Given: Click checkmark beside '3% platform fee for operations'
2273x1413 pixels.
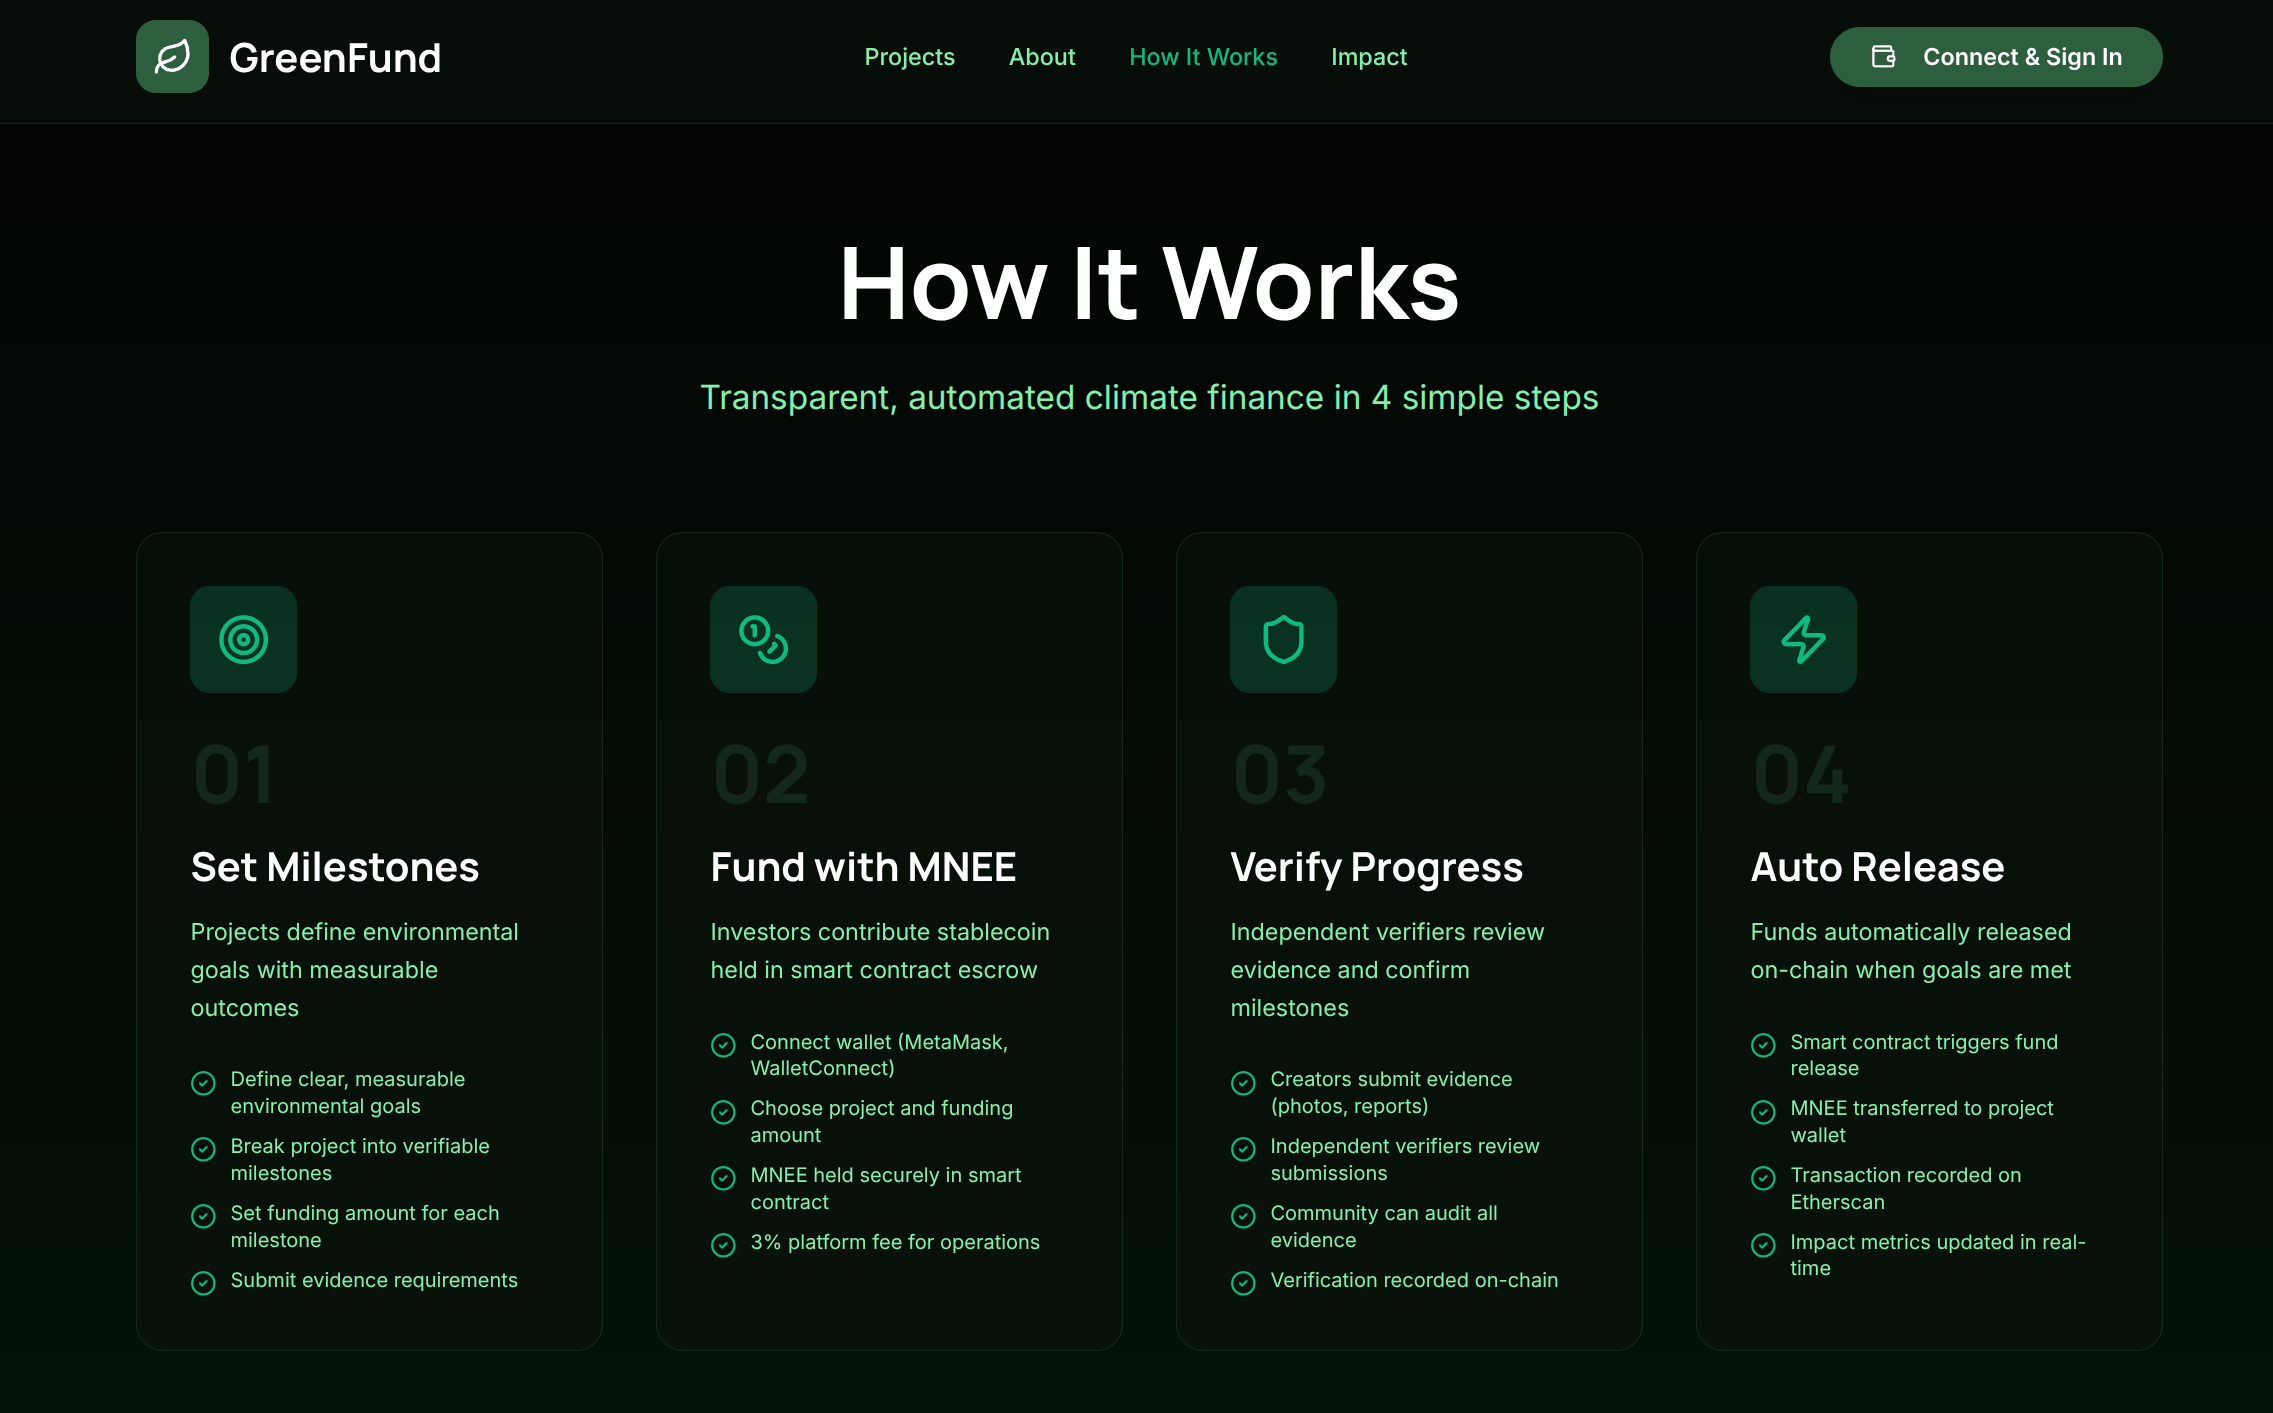Looking at the screenshot, I should (723, 1244).
